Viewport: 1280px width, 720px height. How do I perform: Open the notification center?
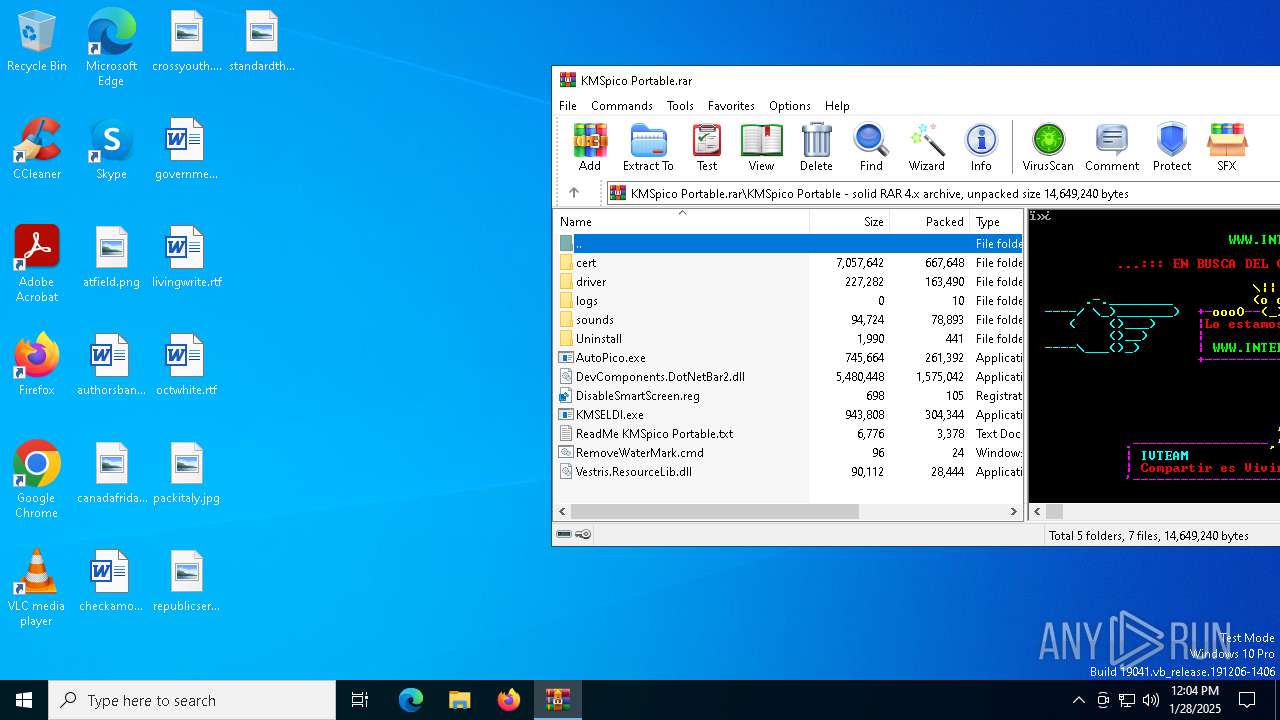tap(1247, 700)
